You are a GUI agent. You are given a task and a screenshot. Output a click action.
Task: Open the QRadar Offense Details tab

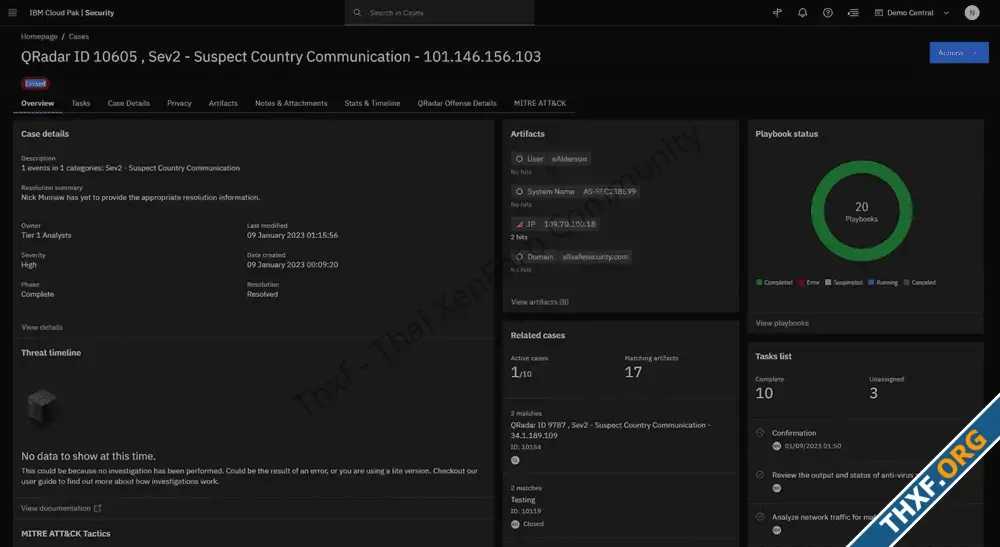pos(457,103)
